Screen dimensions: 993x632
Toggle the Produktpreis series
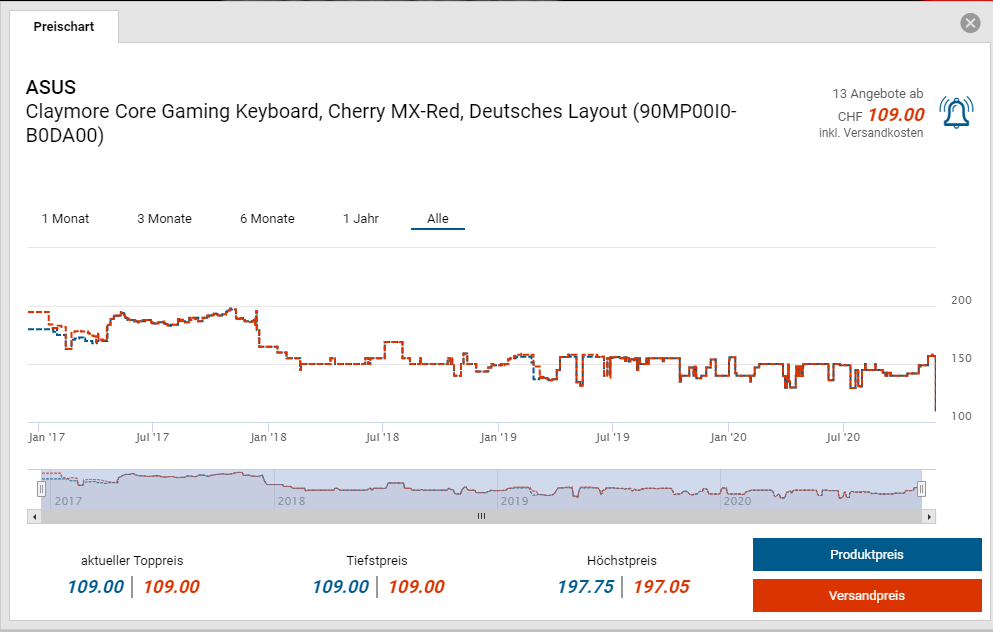pyautogui.click(x=867, y=555)
